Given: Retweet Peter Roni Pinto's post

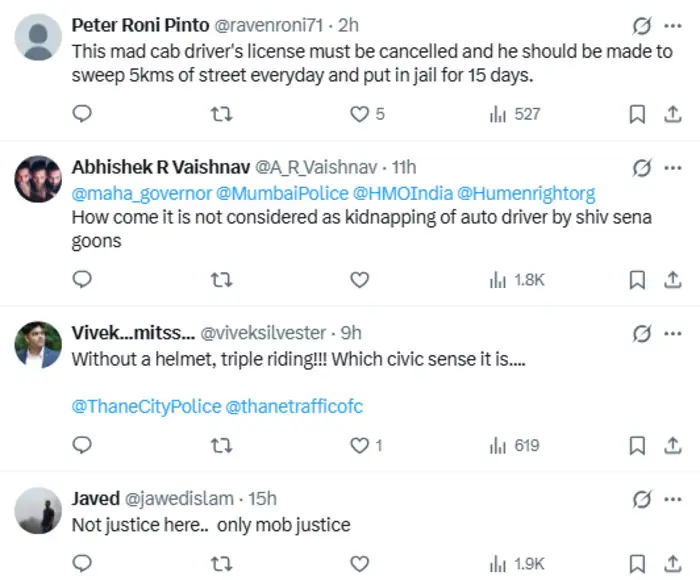Looking at the screenshot, I should point(221,114).
